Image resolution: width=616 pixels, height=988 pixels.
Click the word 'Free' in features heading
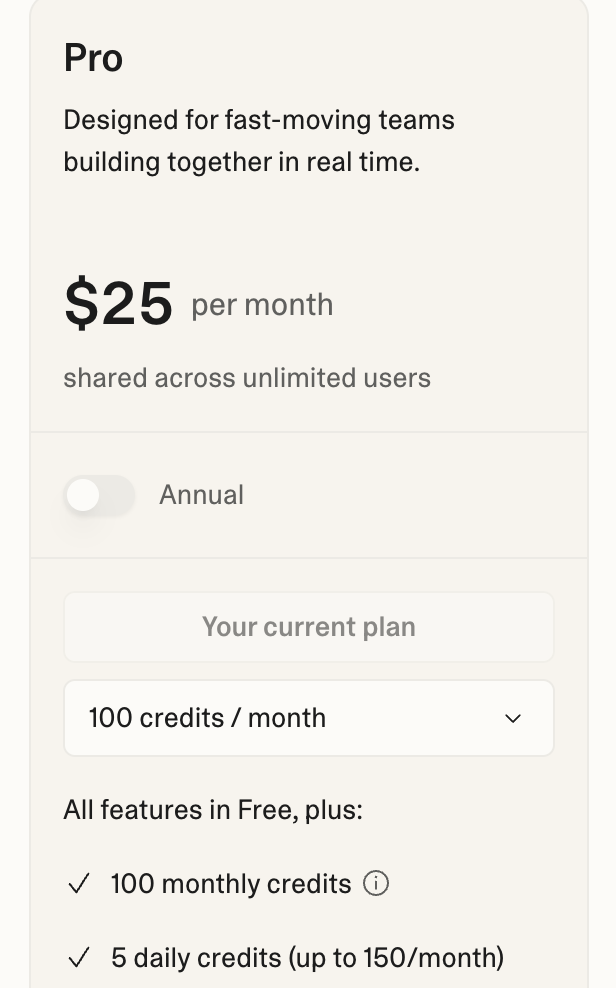click(x=263, y=809)
